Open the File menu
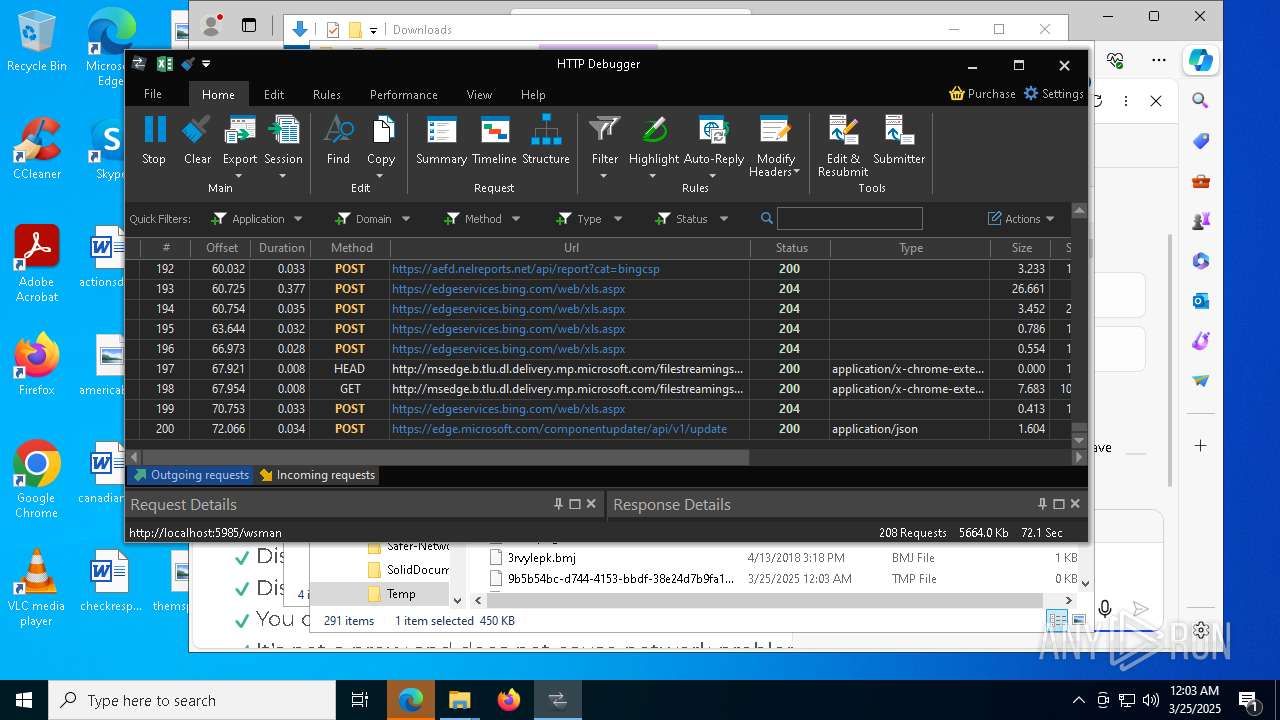Viewport: 1280px width, 720px height. [153, 94]
